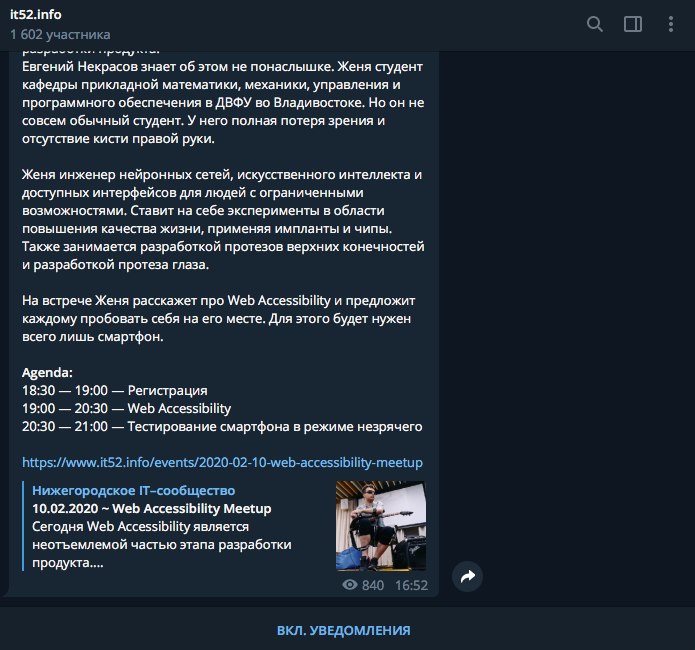Click the bold Agenda: heading

click(x=47, y=372)
